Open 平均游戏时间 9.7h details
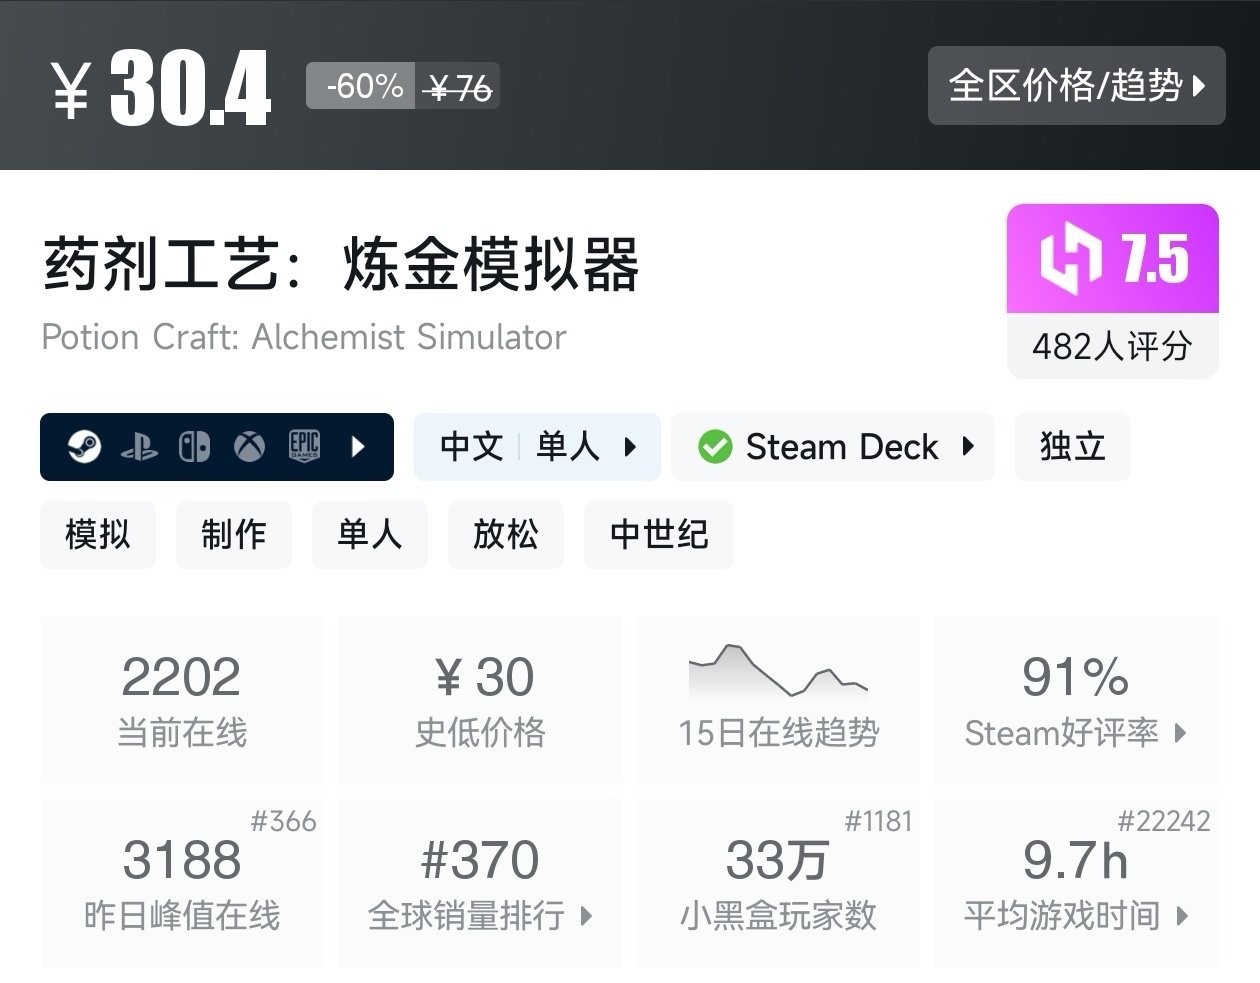Screen dimensions: 1260x983 tap(1076, 883)
